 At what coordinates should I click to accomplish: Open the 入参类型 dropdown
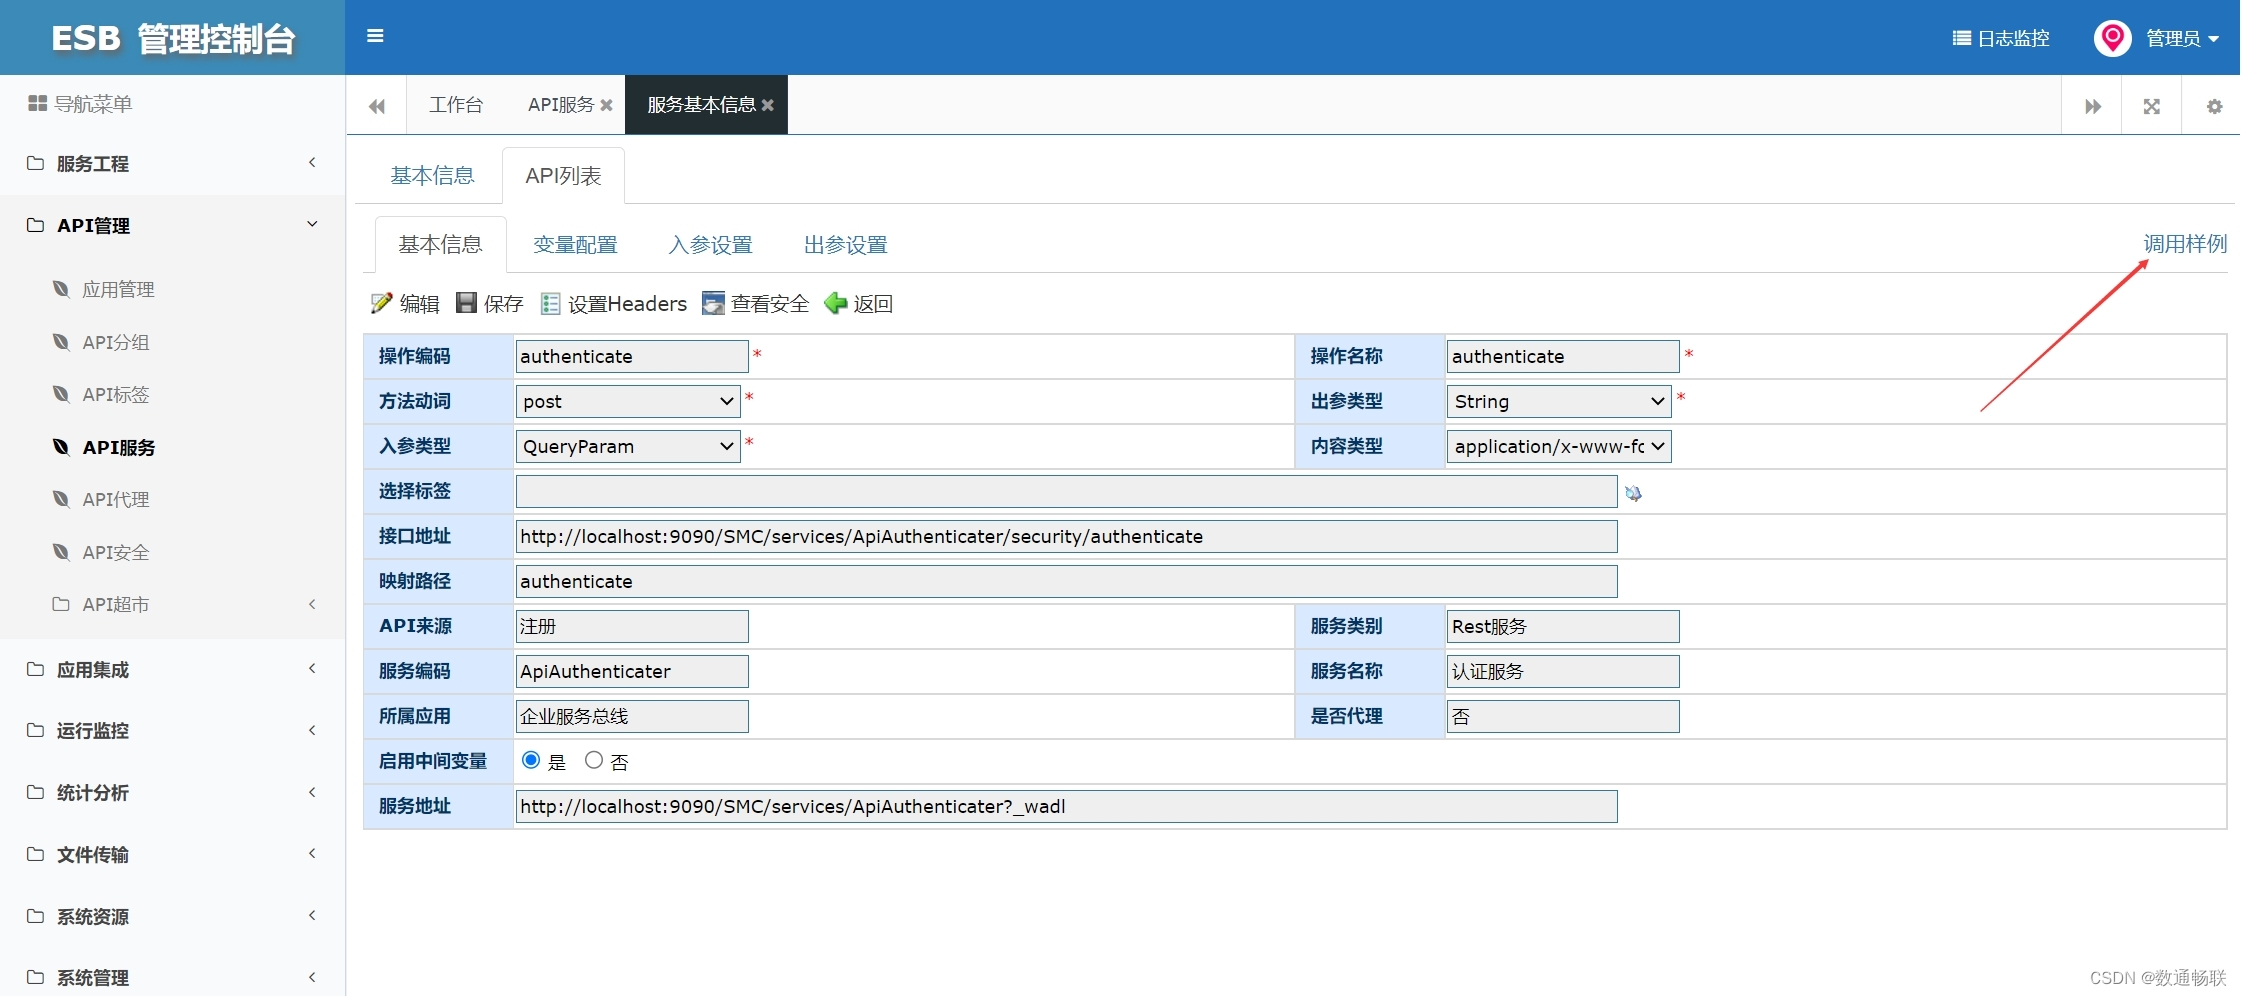point(628,446)
